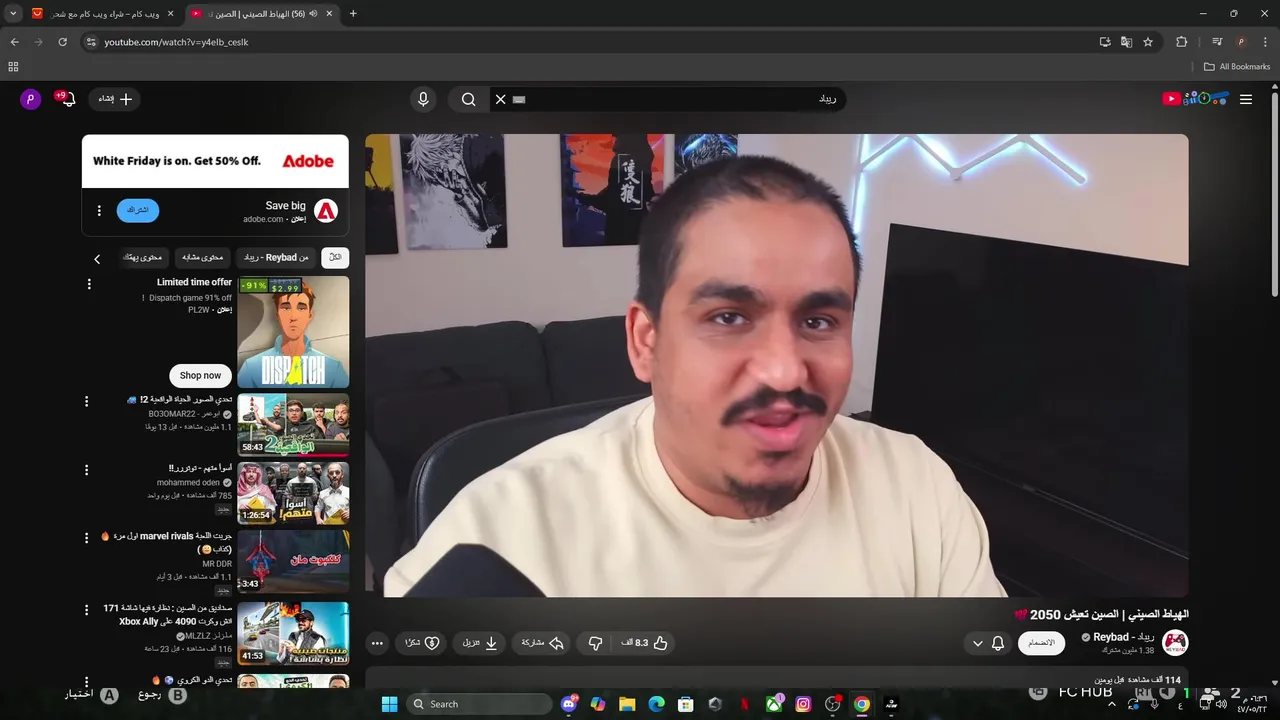Screen dimensions: 1280x720
Task: Clear the YouTube search text with X
Action: pyautogui.click(x=500, y=99)
